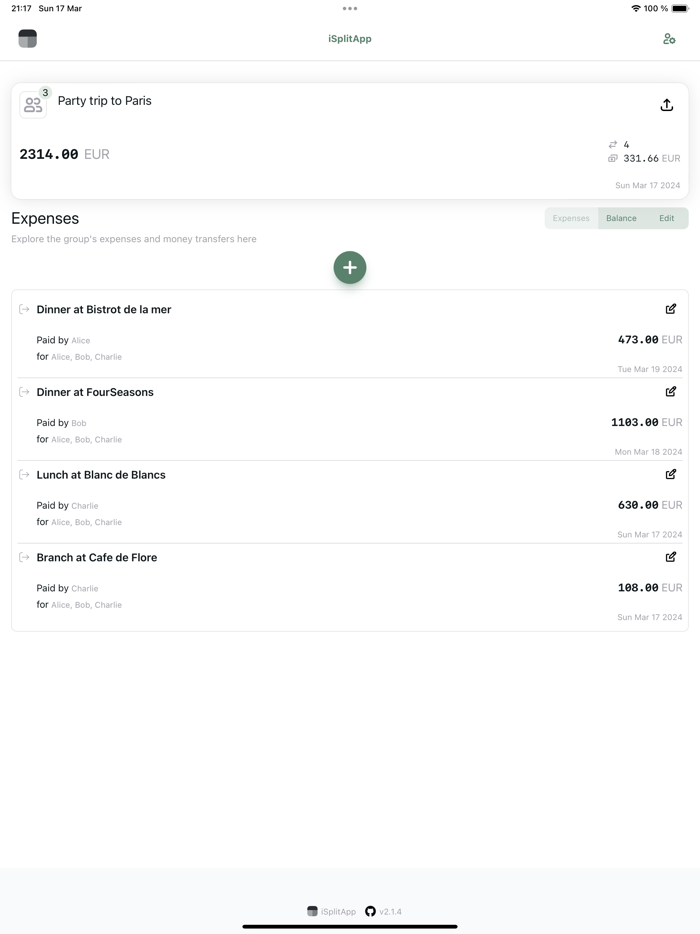The height and width of the screenshot is (934, 700).
Task: Click the group members icon showing 3 participants
Action: tap(33, 104)
